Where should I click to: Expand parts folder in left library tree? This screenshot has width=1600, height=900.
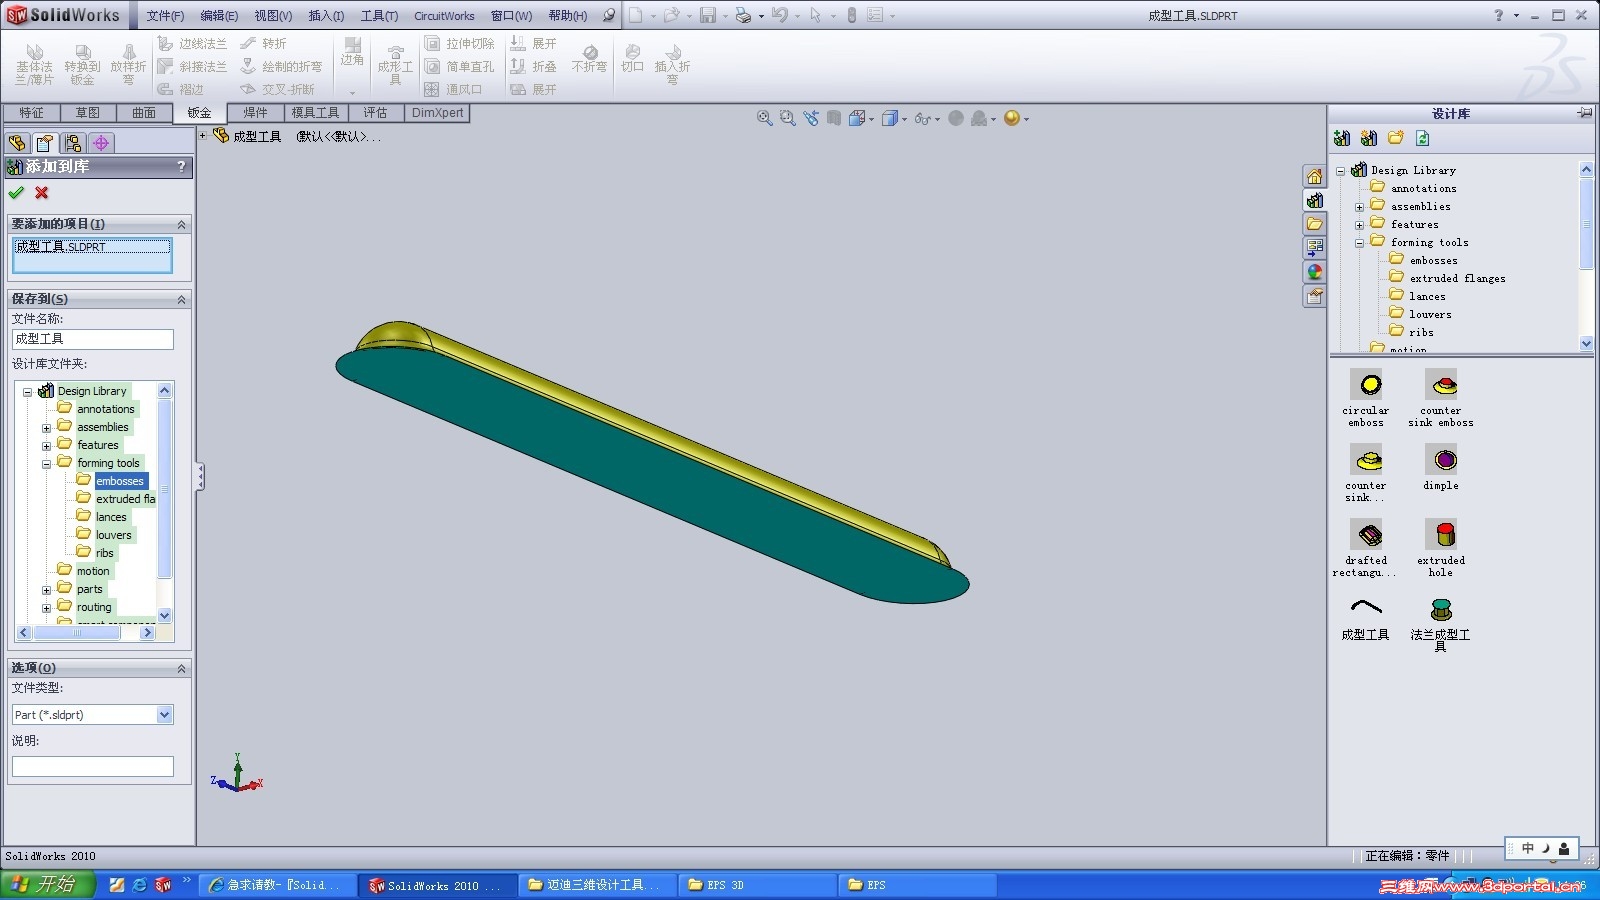point(46,590)
